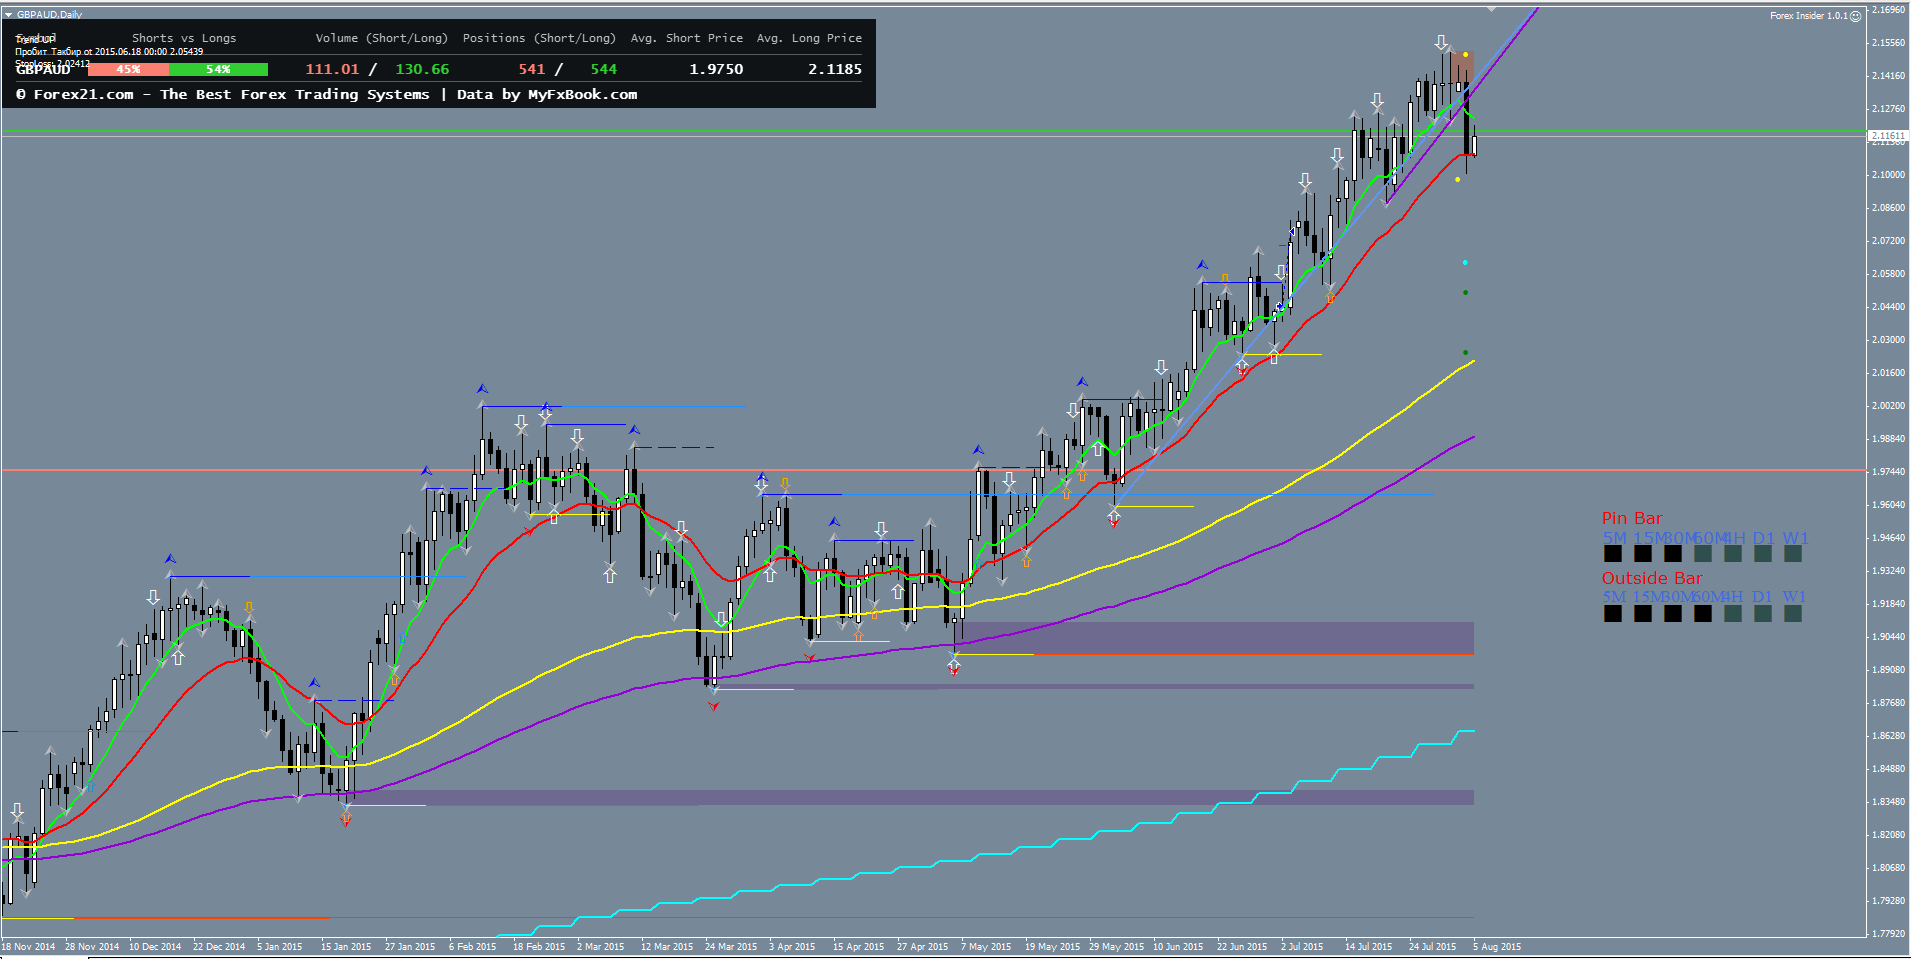Click the short volume value 111.01
The width and height of the screenshot is (1911, 959).
332,69
